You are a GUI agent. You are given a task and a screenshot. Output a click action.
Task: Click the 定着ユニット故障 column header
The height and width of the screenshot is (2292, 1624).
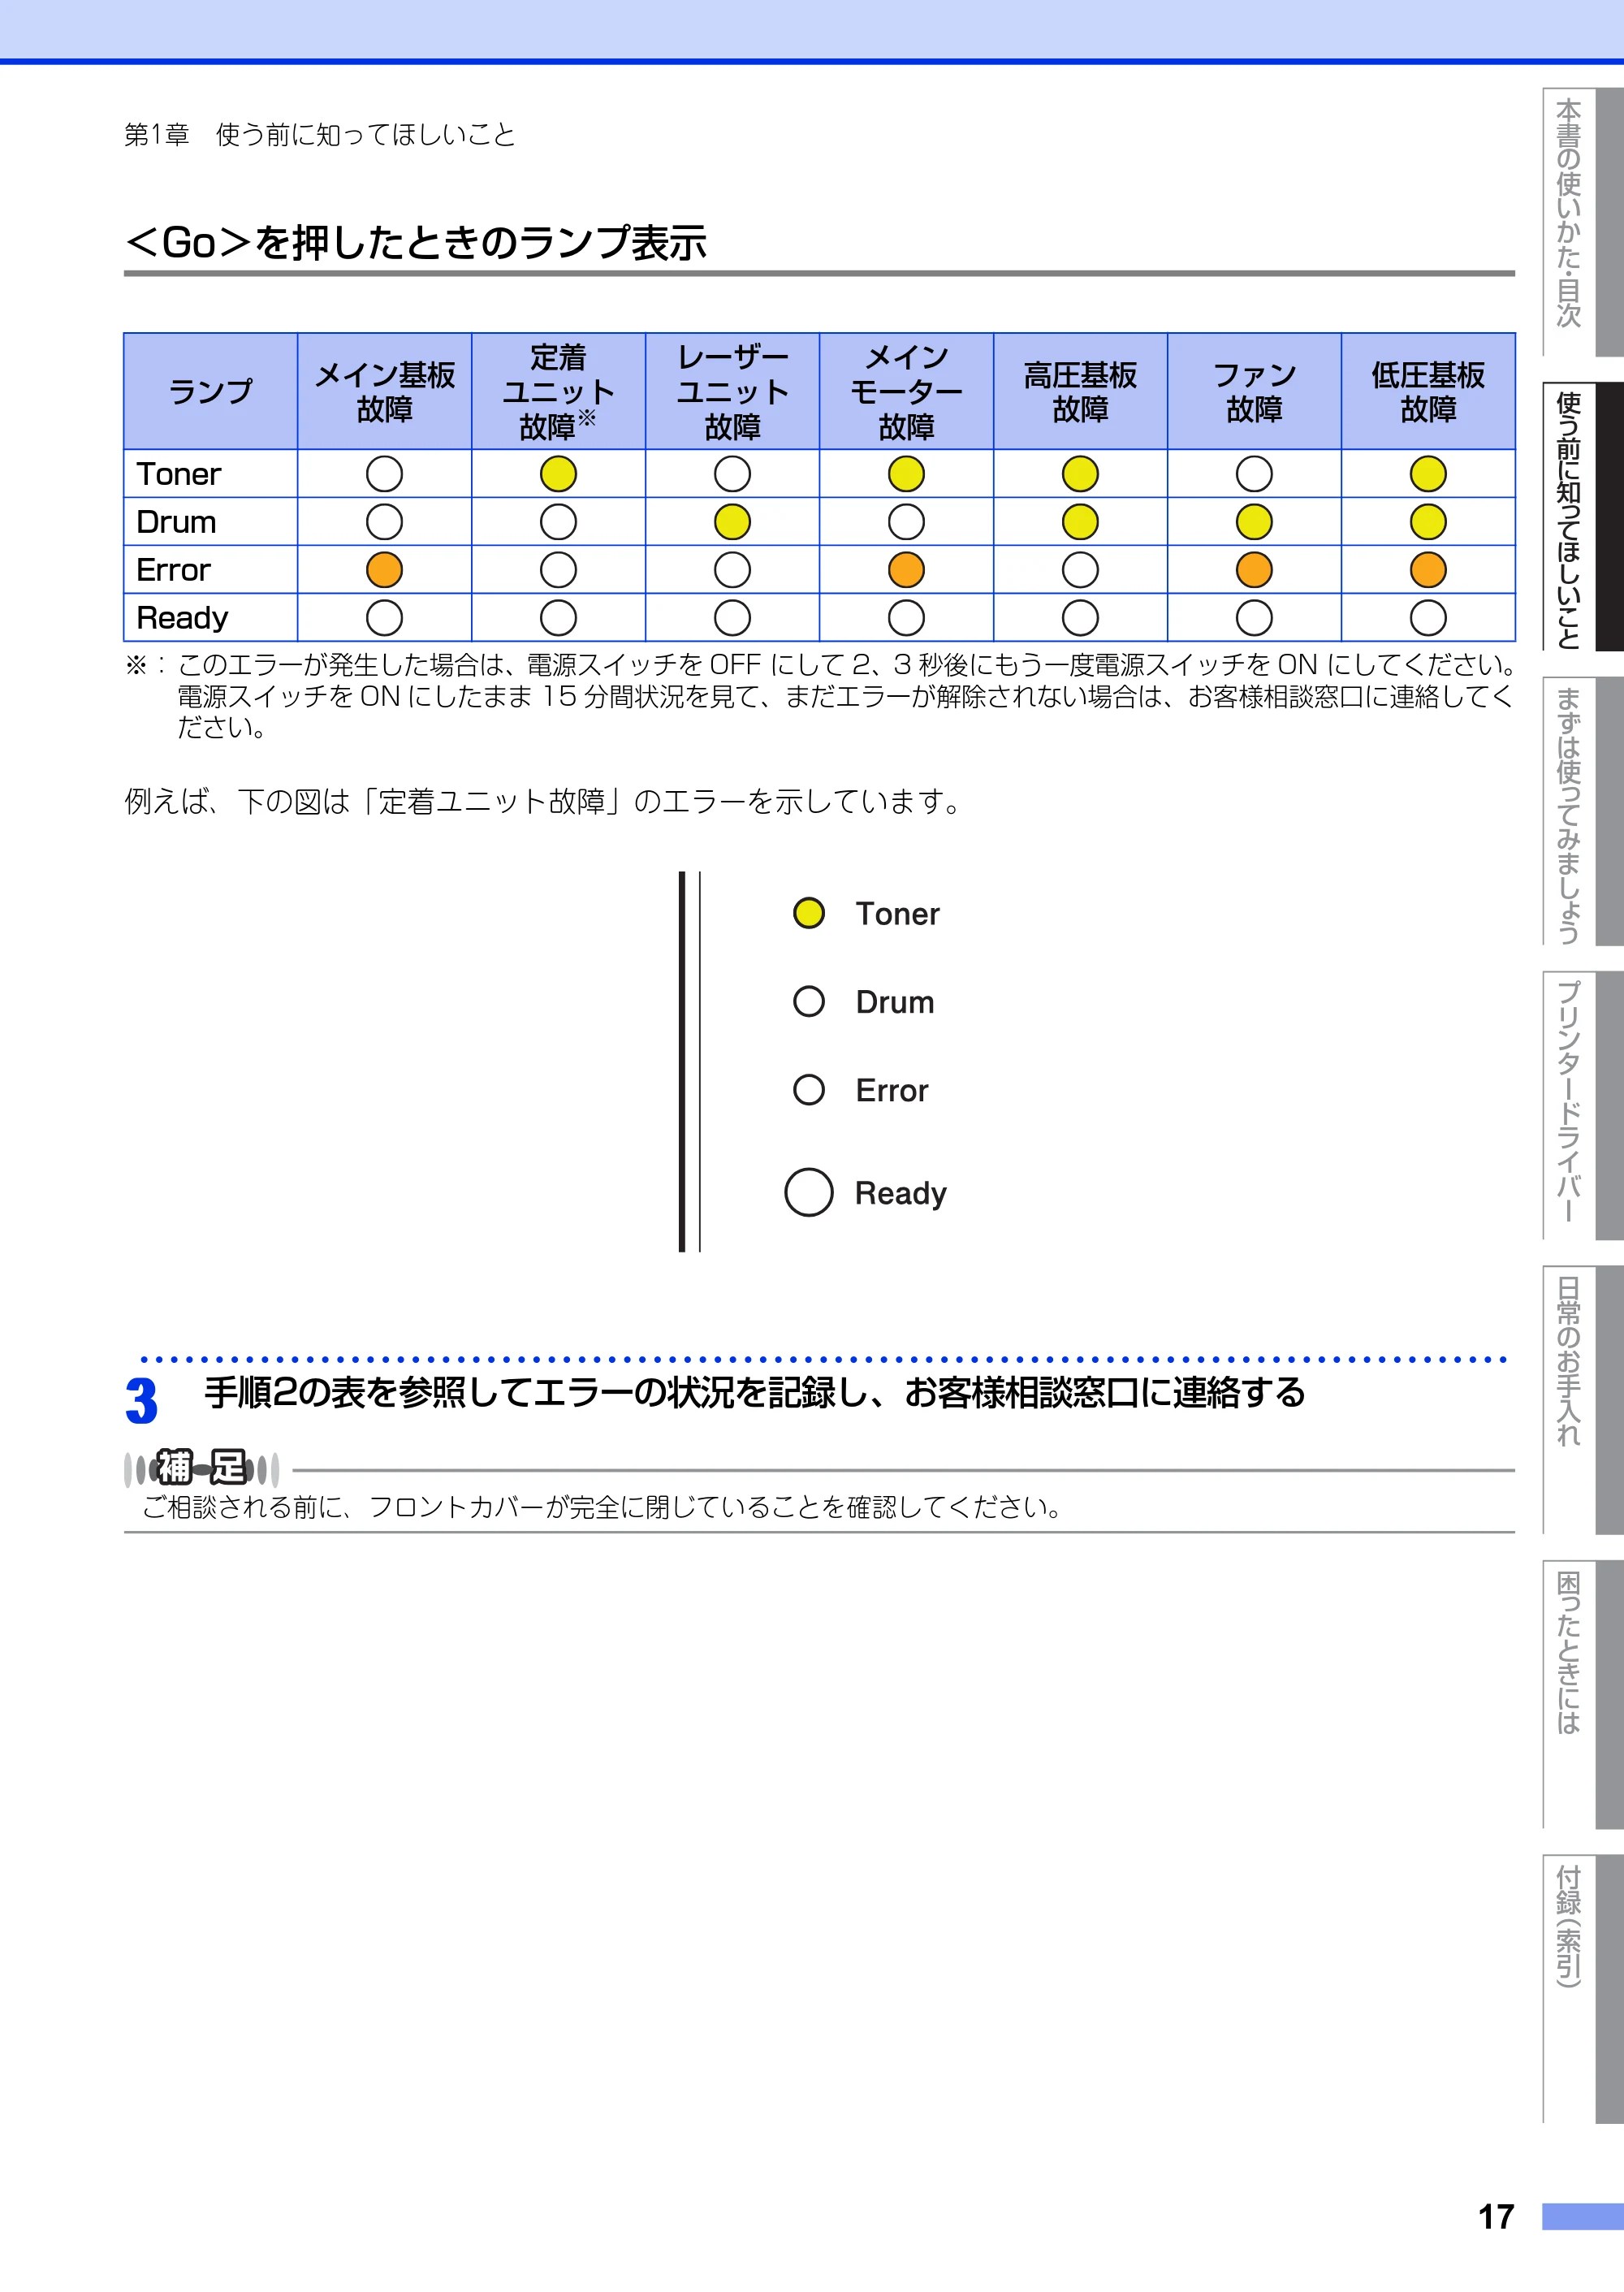click(x=558, y=391)
